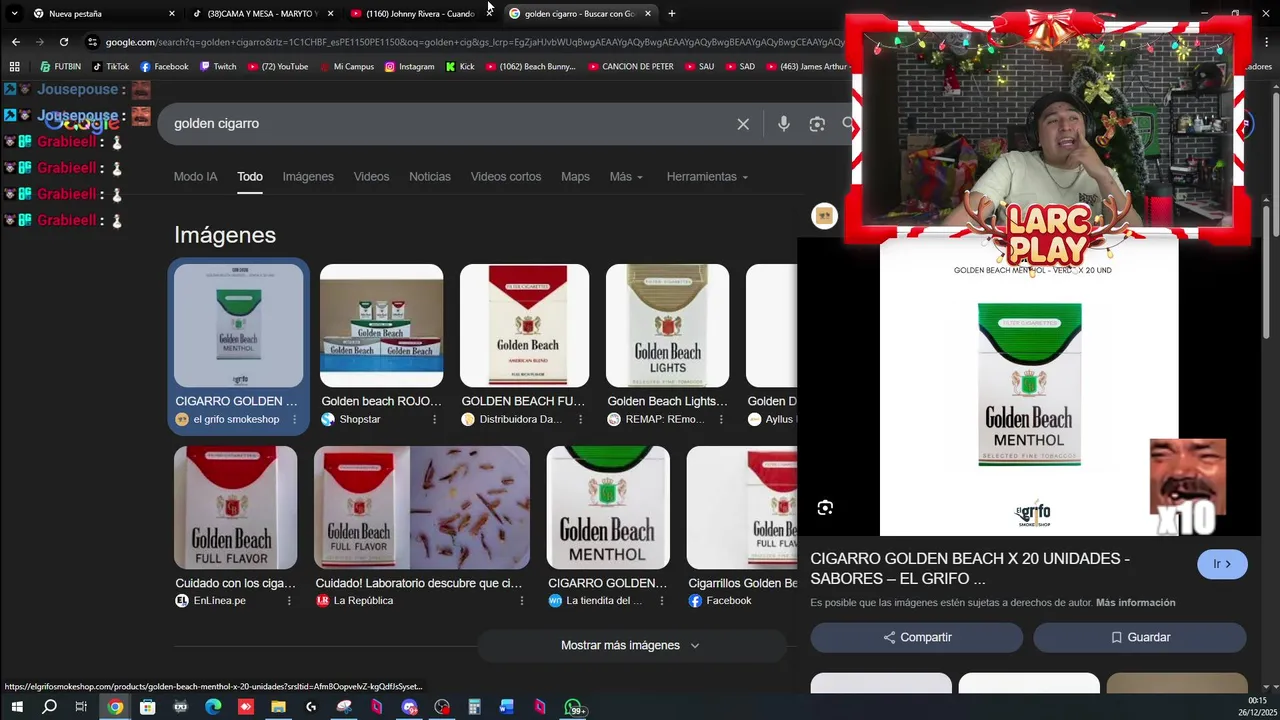
Task: Open La tiendita Menthol image thumbnail
Action: tap(608, 507)
